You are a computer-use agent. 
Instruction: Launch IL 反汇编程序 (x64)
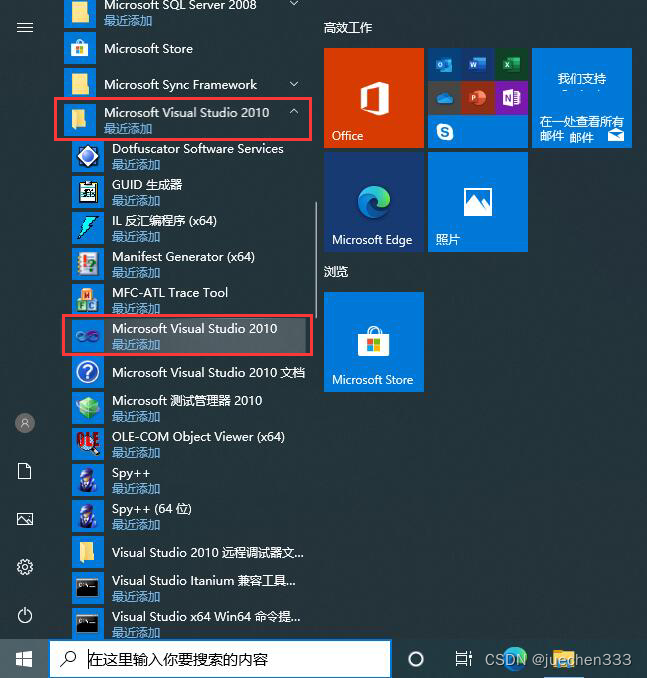pyautogui.click(x=190, y=228)
